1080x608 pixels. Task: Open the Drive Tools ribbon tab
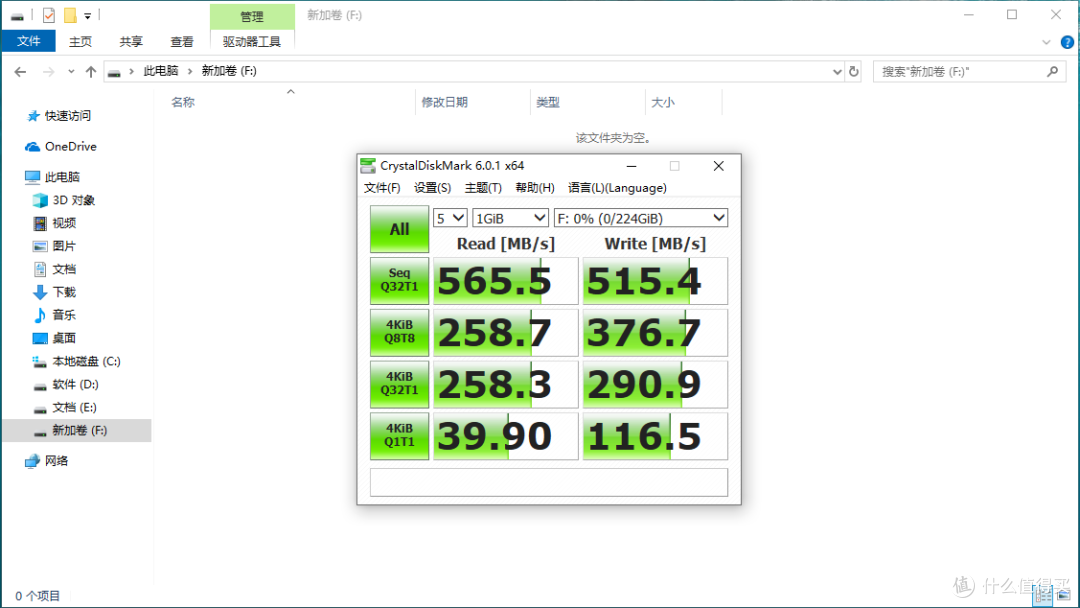pos(252,41)
